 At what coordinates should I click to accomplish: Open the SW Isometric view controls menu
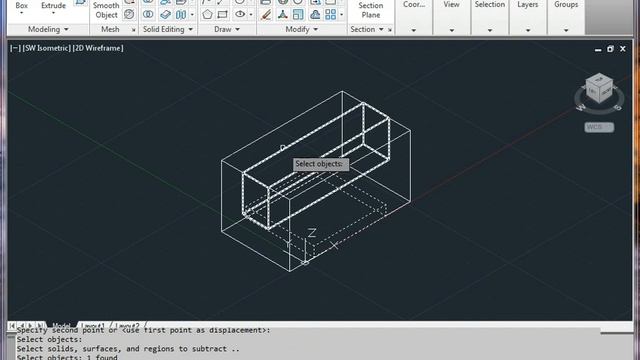click(x=47, y=48)
